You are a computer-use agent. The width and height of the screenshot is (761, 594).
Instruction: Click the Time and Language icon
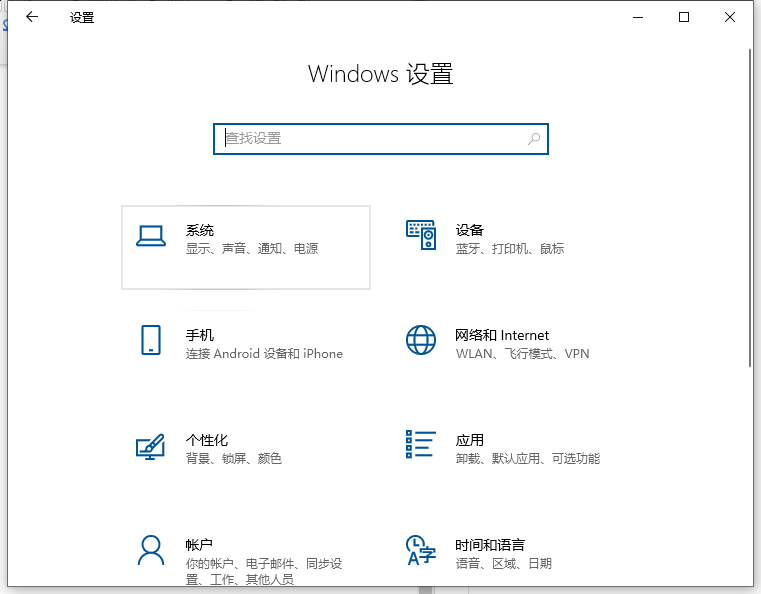click(421, 549)
